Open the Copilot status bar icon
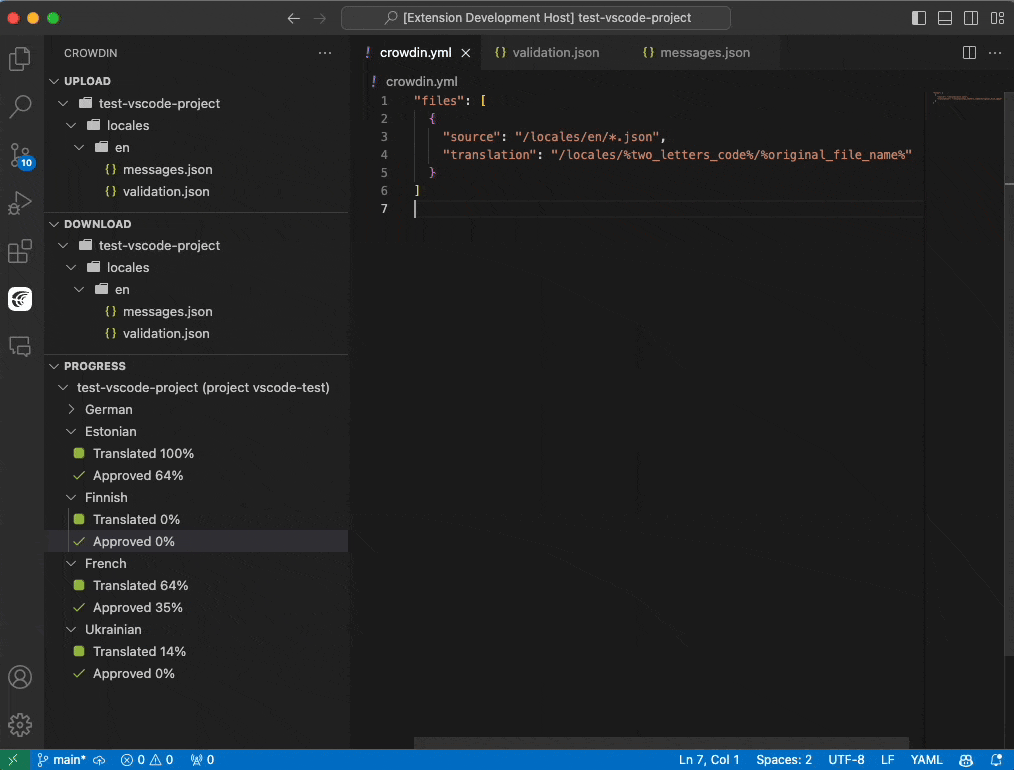 [x=965, y=760]
